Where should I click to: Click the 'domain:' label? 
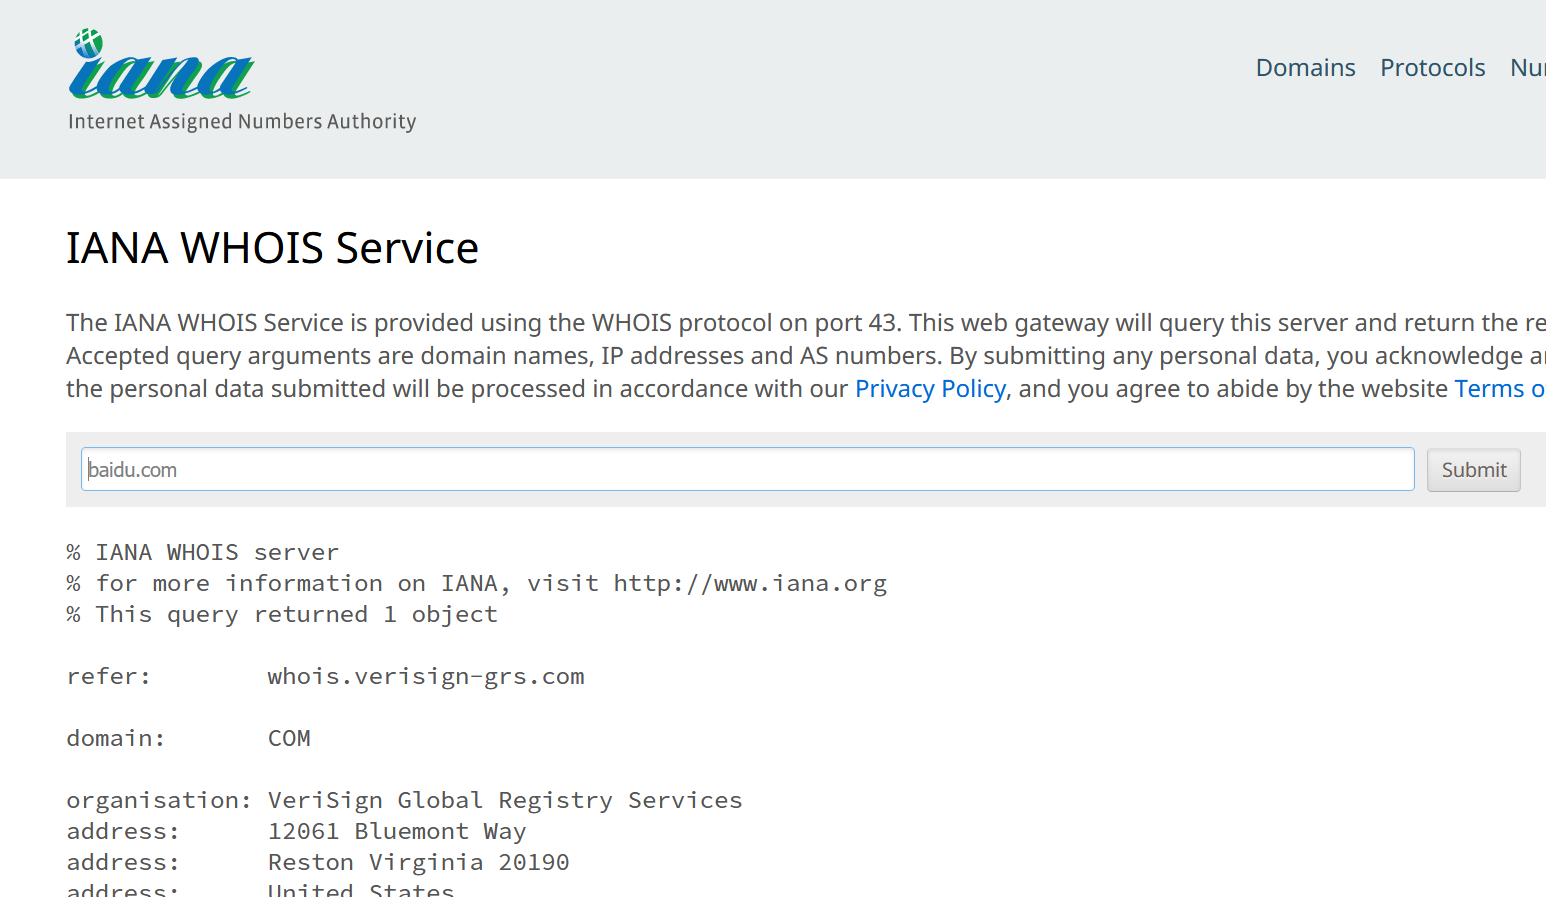pos(116,738)
